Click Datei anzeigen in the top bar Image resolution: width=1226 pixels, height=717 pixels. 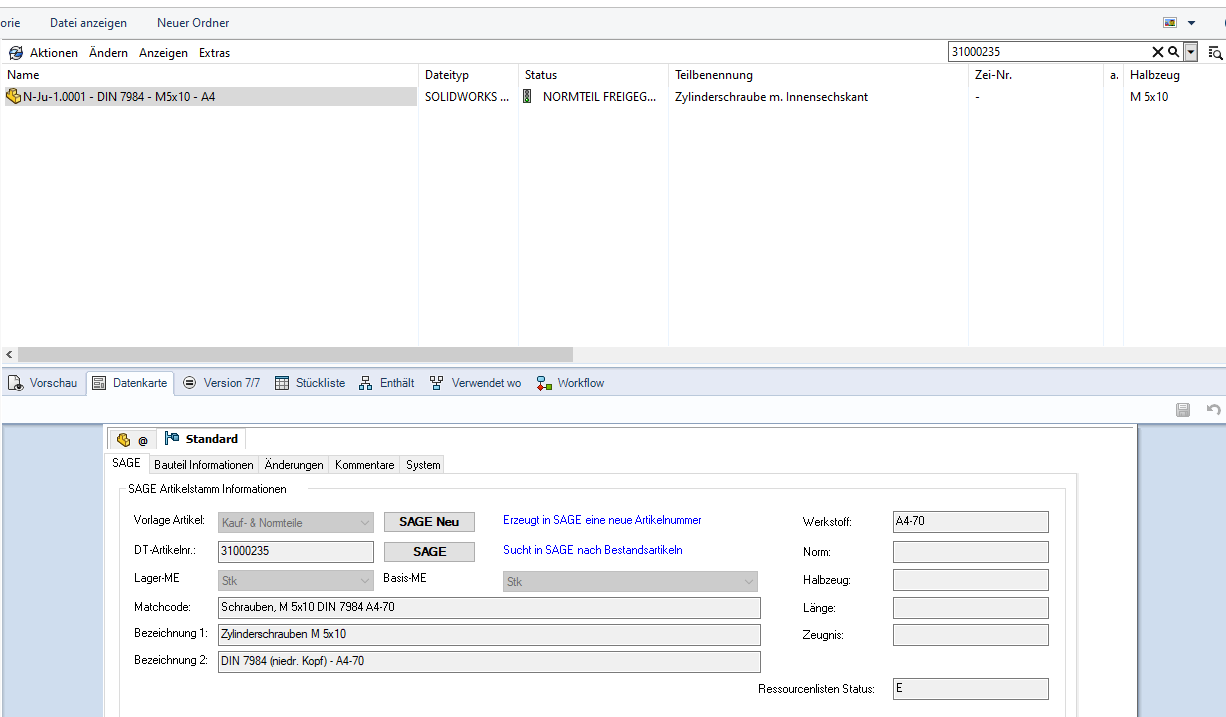tap(90, 22)
